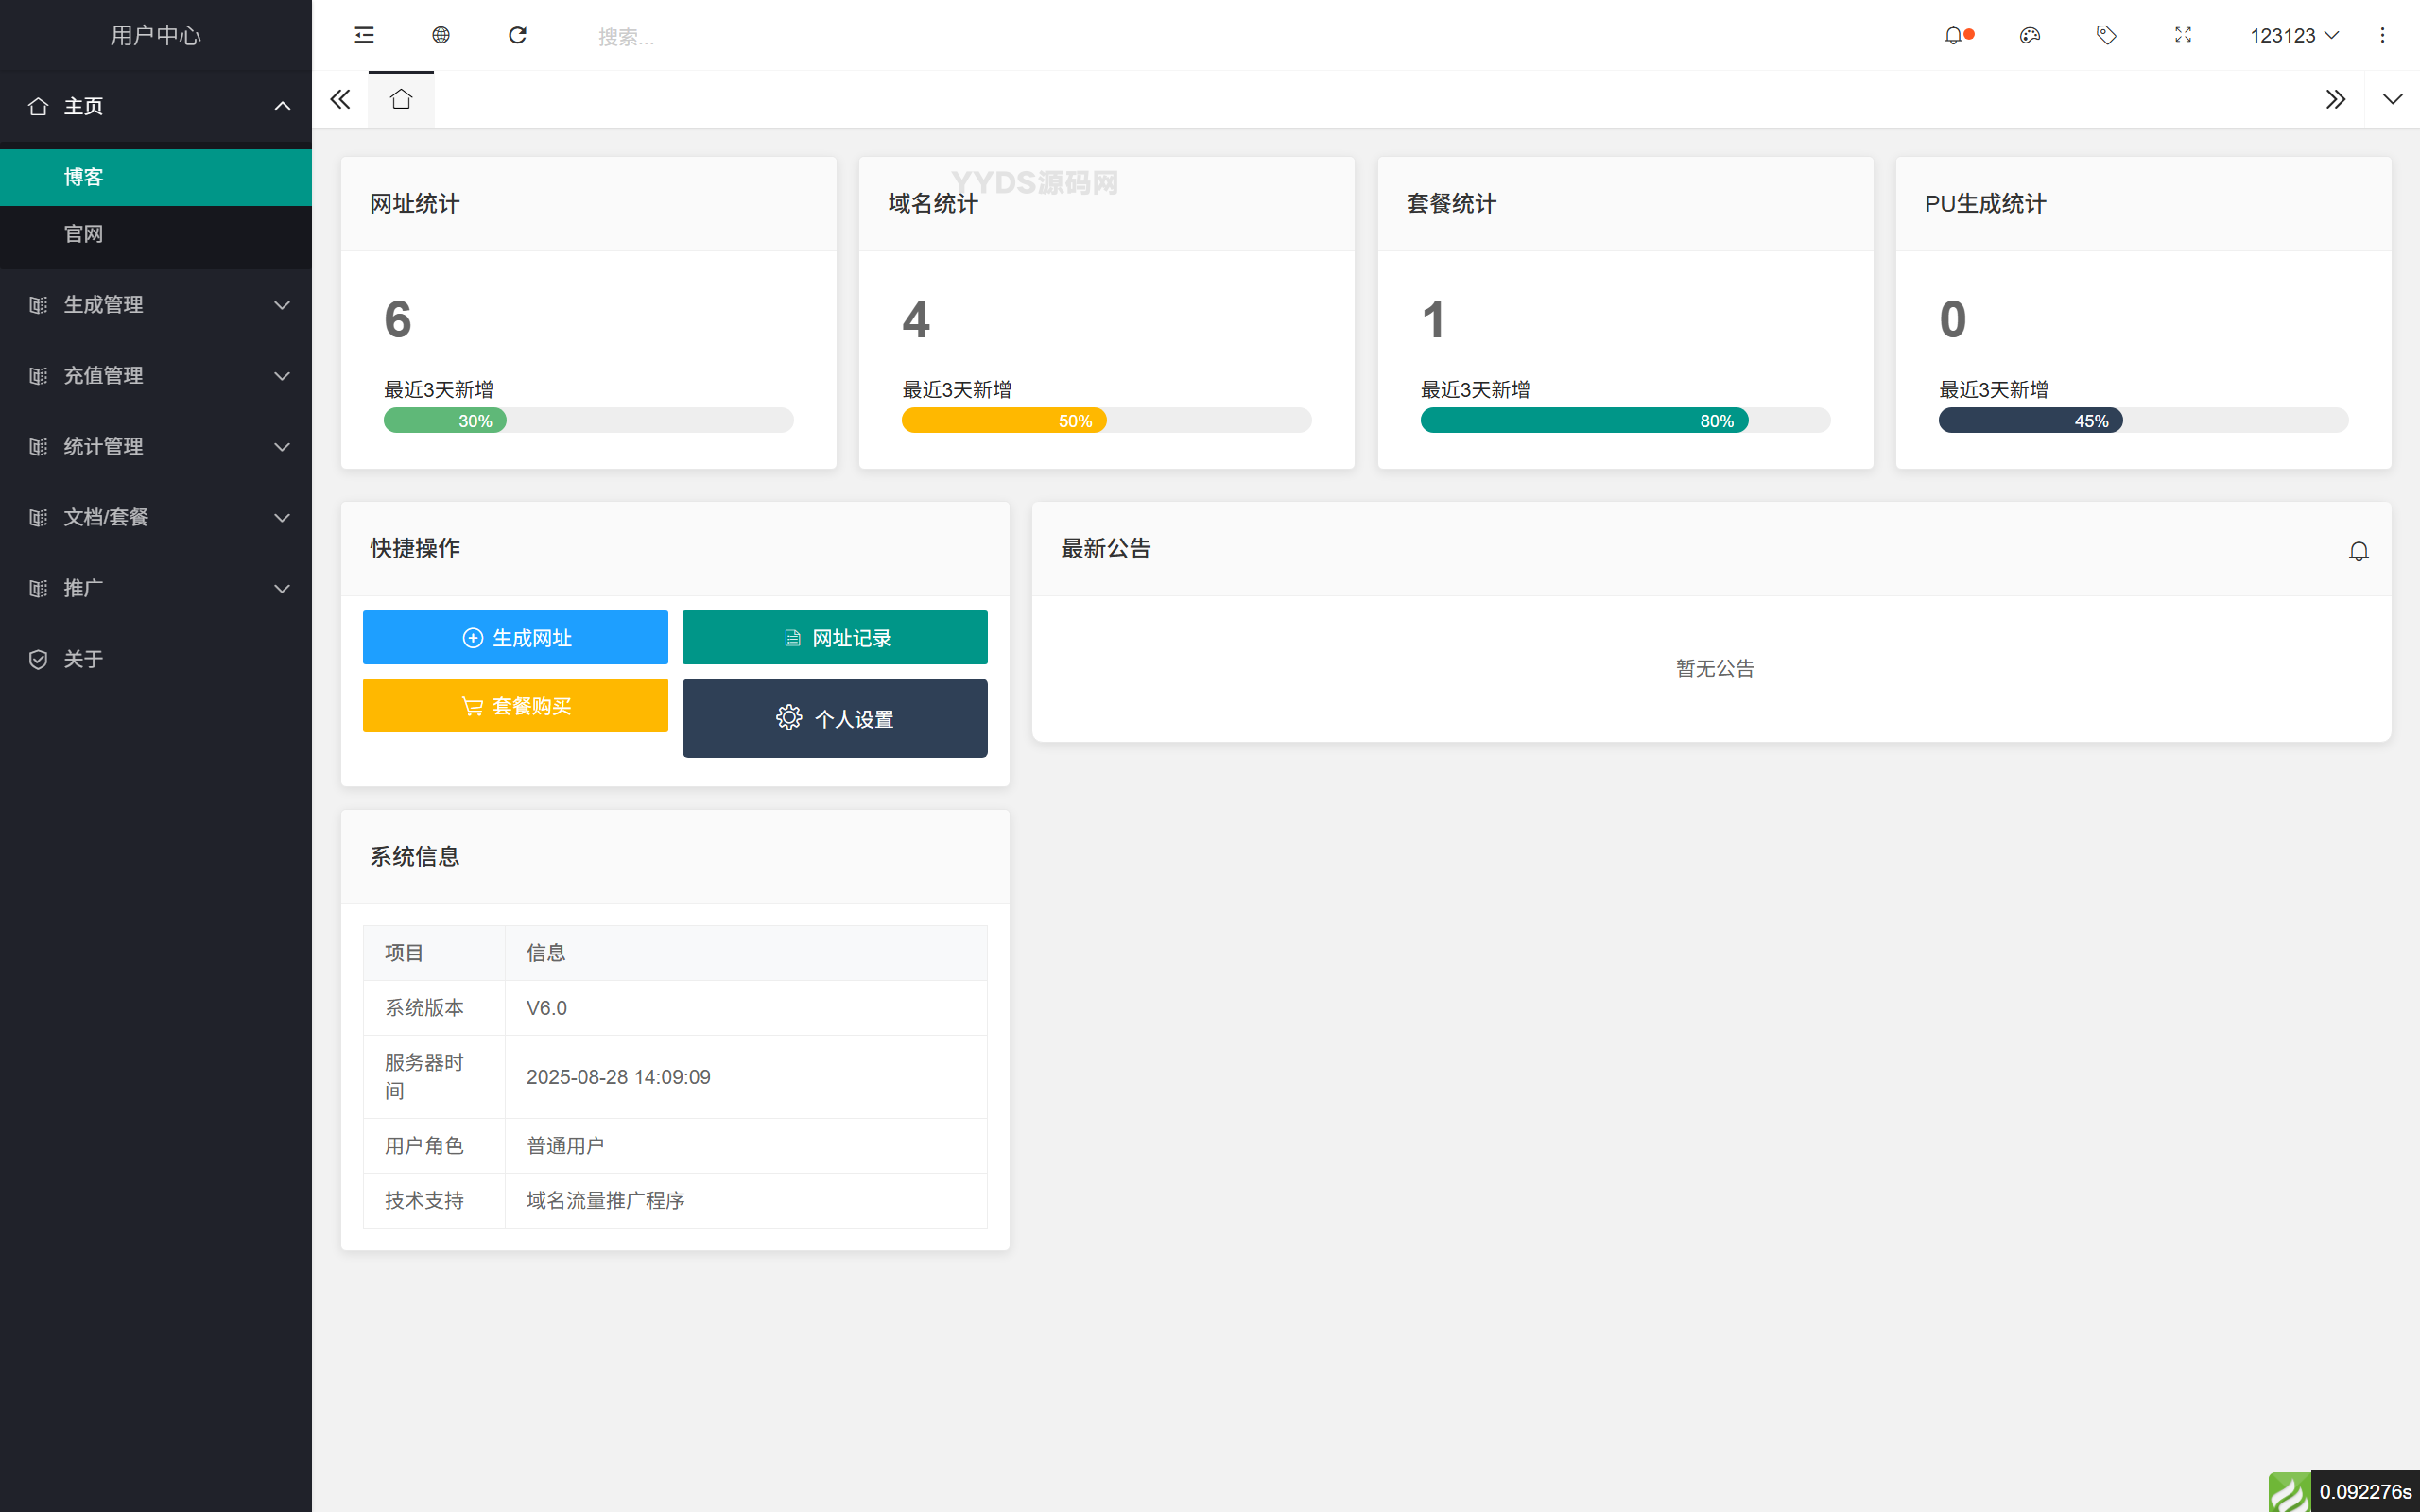The height and width of the screenshot is (1512, 2420).
Task: Click the vertical three-dots more icon
Action: click(x=2382, y=36)
